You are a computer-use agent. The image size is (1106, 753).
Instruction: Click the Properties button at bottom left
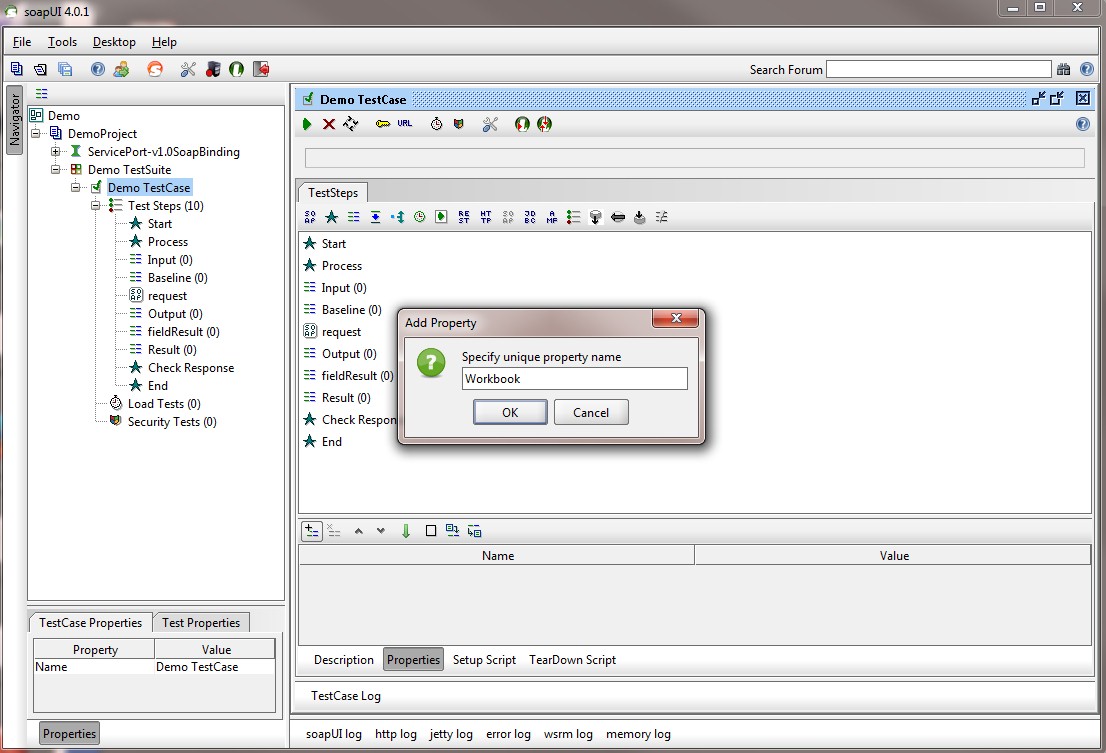[69, 734]
